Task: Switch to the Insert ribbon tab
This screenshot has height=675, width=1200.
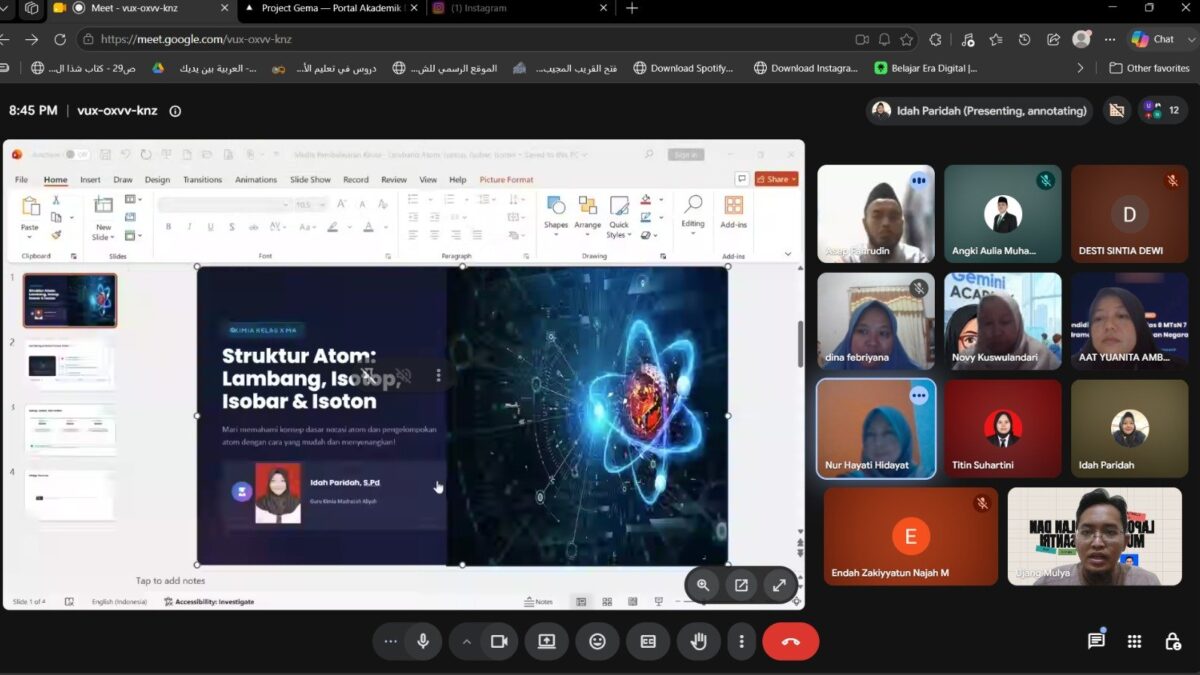Action: coord(90,180)
